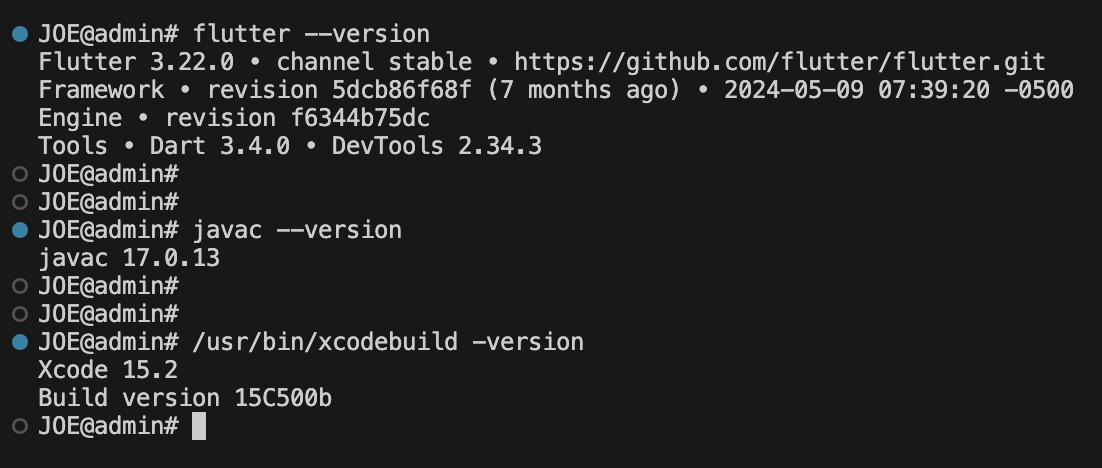
Task: Click blue command marker beside flutter --version
Action: point(20,34)
